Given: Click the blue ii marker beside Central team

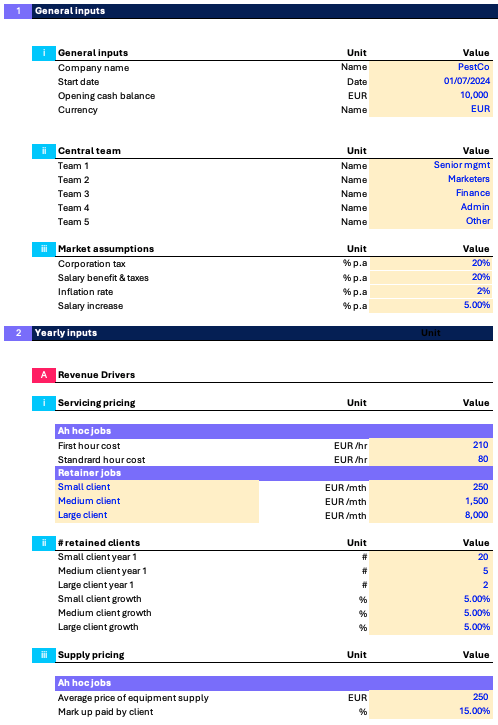Looking at the screenshot, I should (43, 151).
